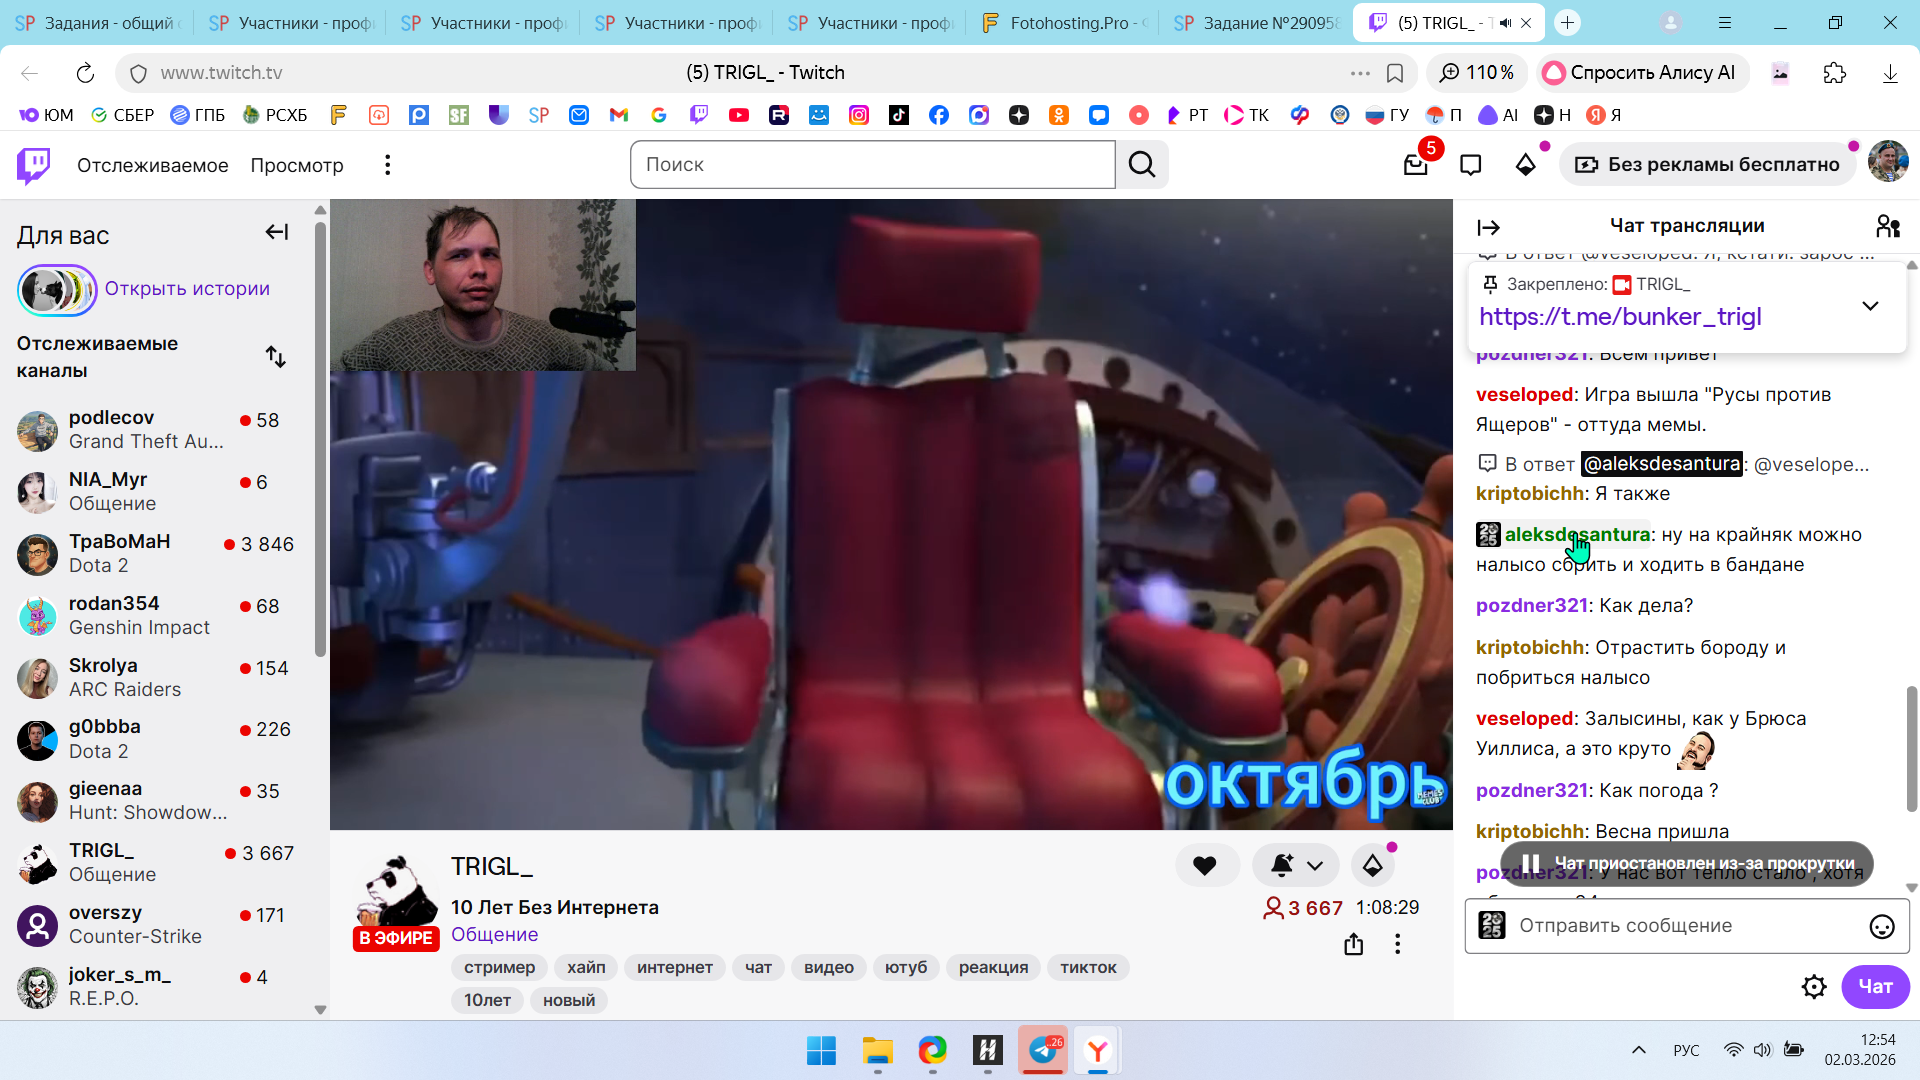Expand the pinned message chevron
This screenshot has height=1080, width=1920.
[1870, 306]
